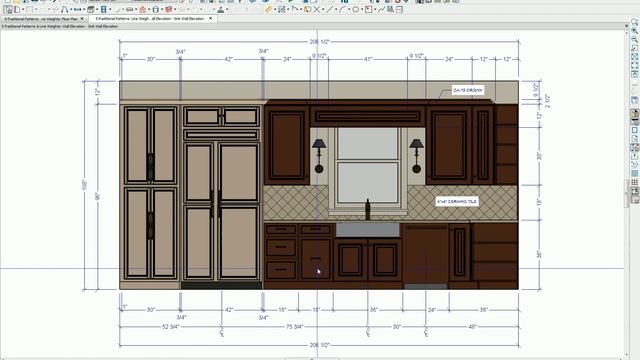Expand the arc tool dropdown arrow
Screen dimensions: 640x360
point(349,9)
